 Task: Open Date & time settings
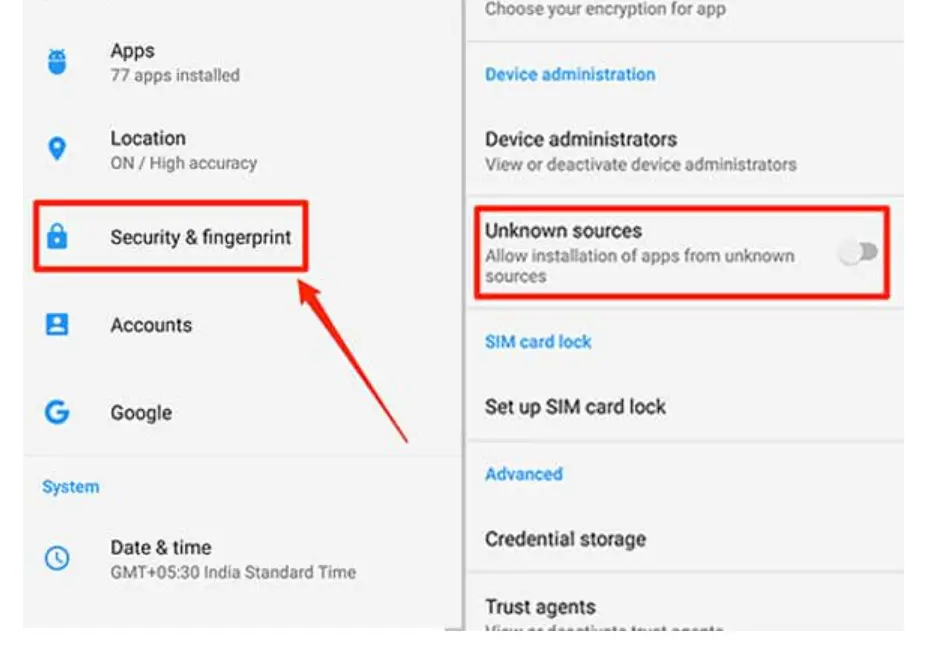click(x=243, y=559)
